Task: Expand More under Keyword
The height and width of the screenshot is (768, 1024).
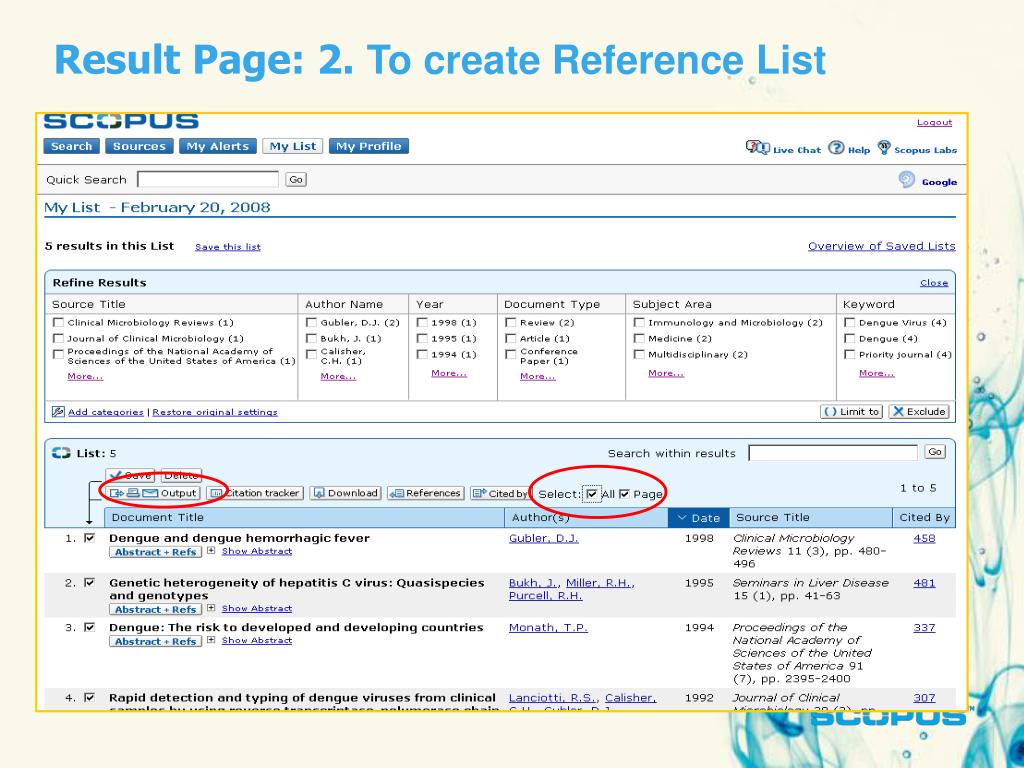Action: 876,373
